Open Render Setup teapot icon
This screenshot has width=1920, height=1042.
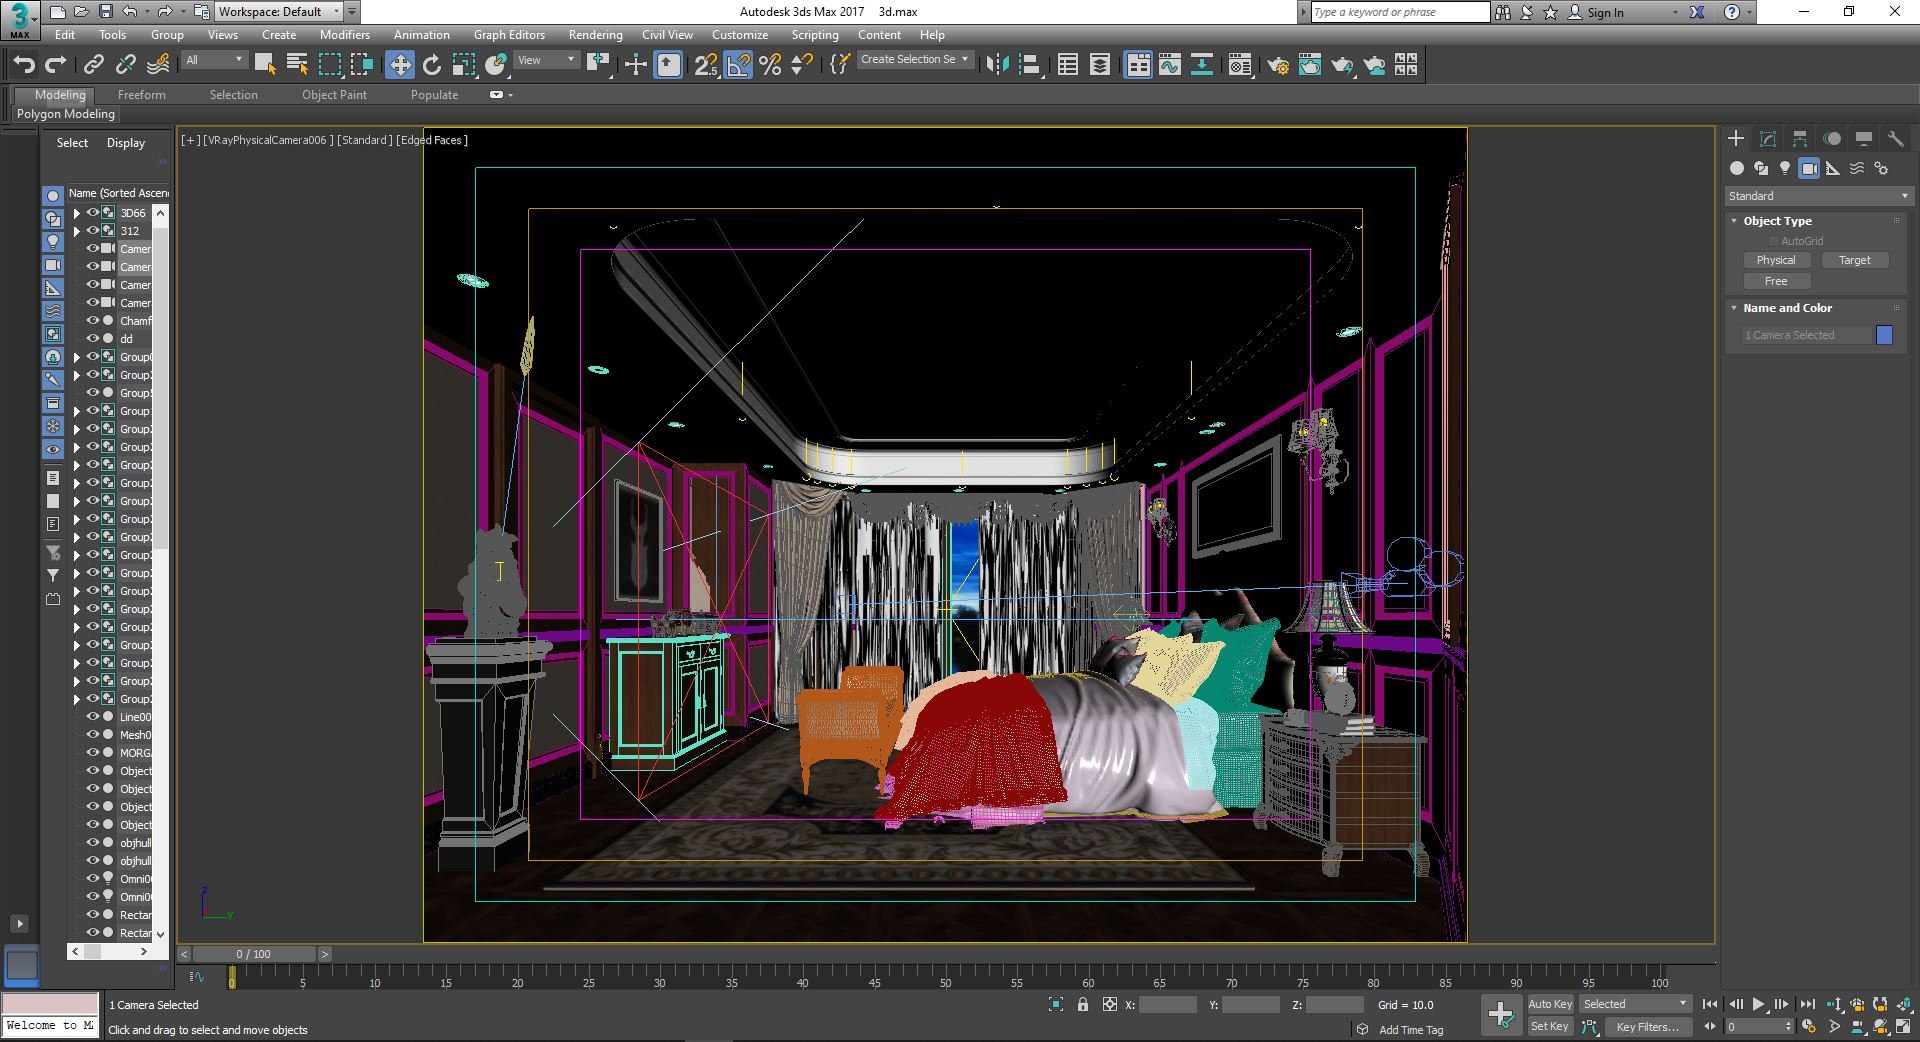1278,65
